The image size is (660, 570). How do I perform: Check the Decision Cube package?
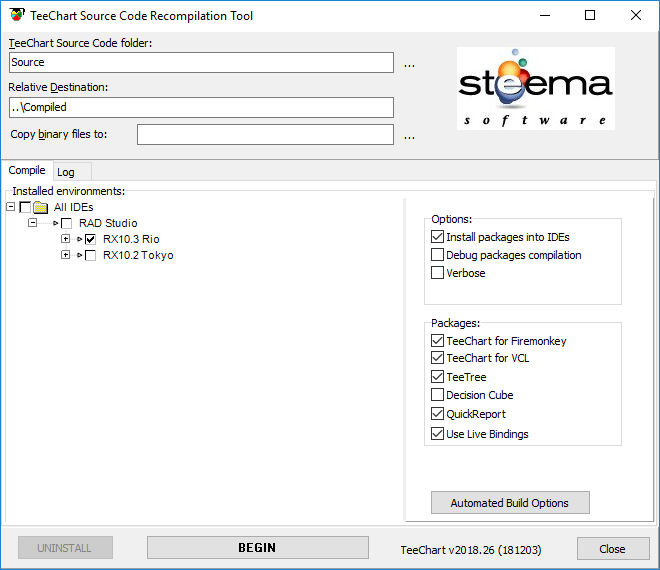[x=437, y=395]
